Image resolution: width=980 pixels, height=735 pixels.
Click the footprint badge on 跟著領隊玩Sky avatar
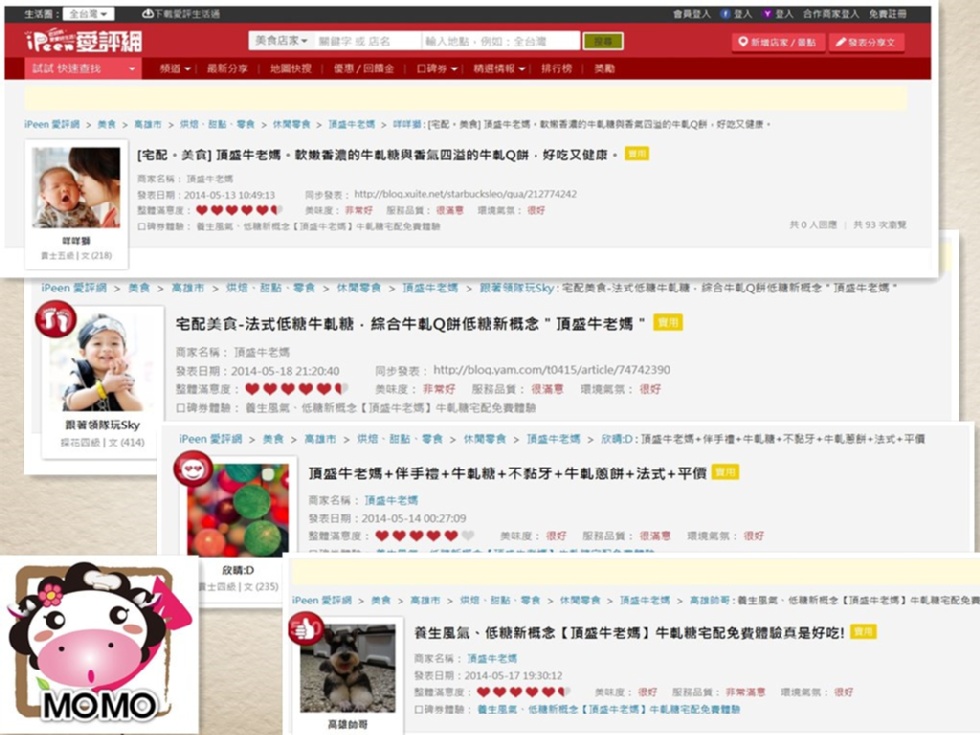[x=55, y=319]
